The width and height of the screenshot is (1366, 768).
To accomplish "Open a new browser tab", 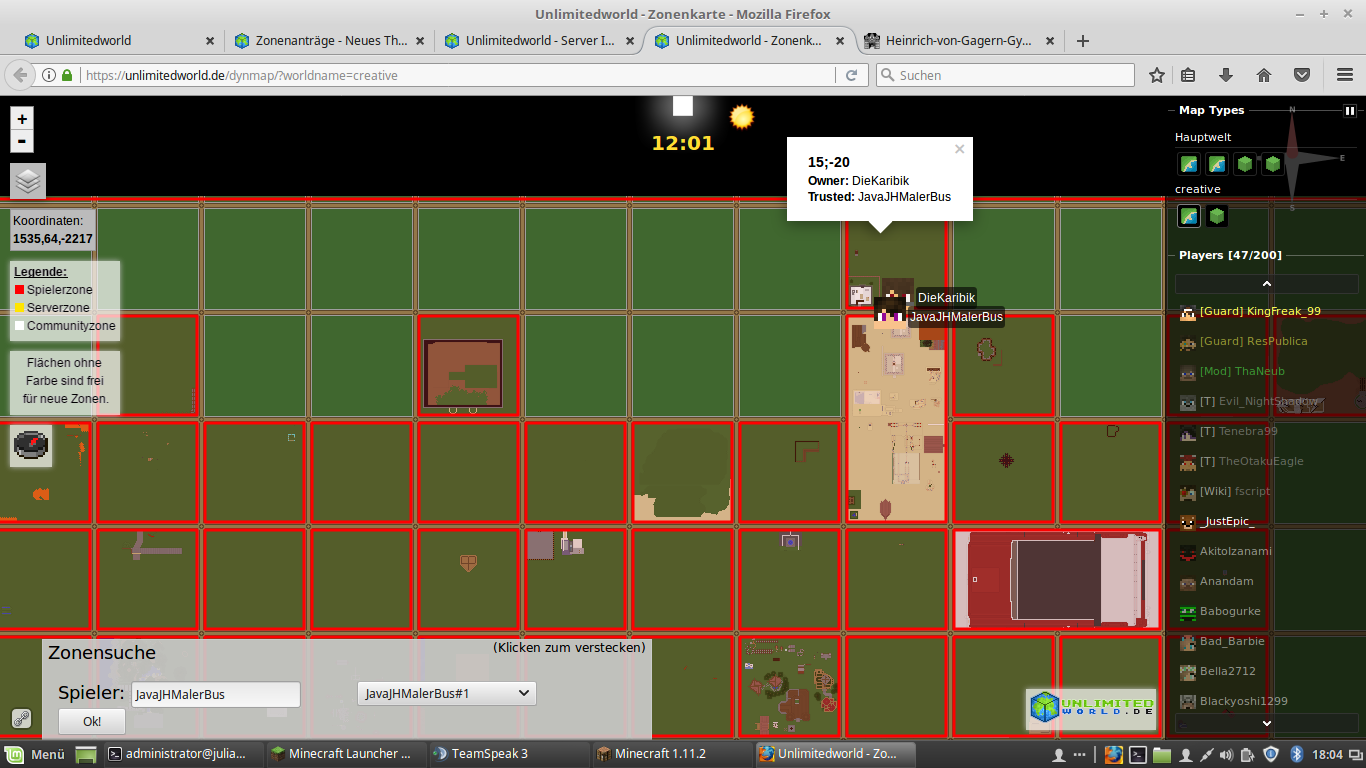I will [1082, 41].
